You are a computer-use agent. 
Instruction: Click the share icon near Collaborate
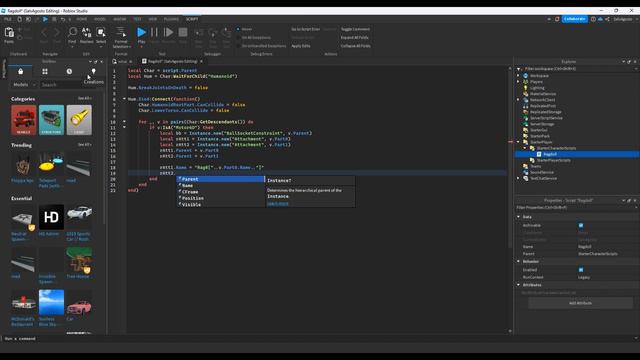click(607, 19)
